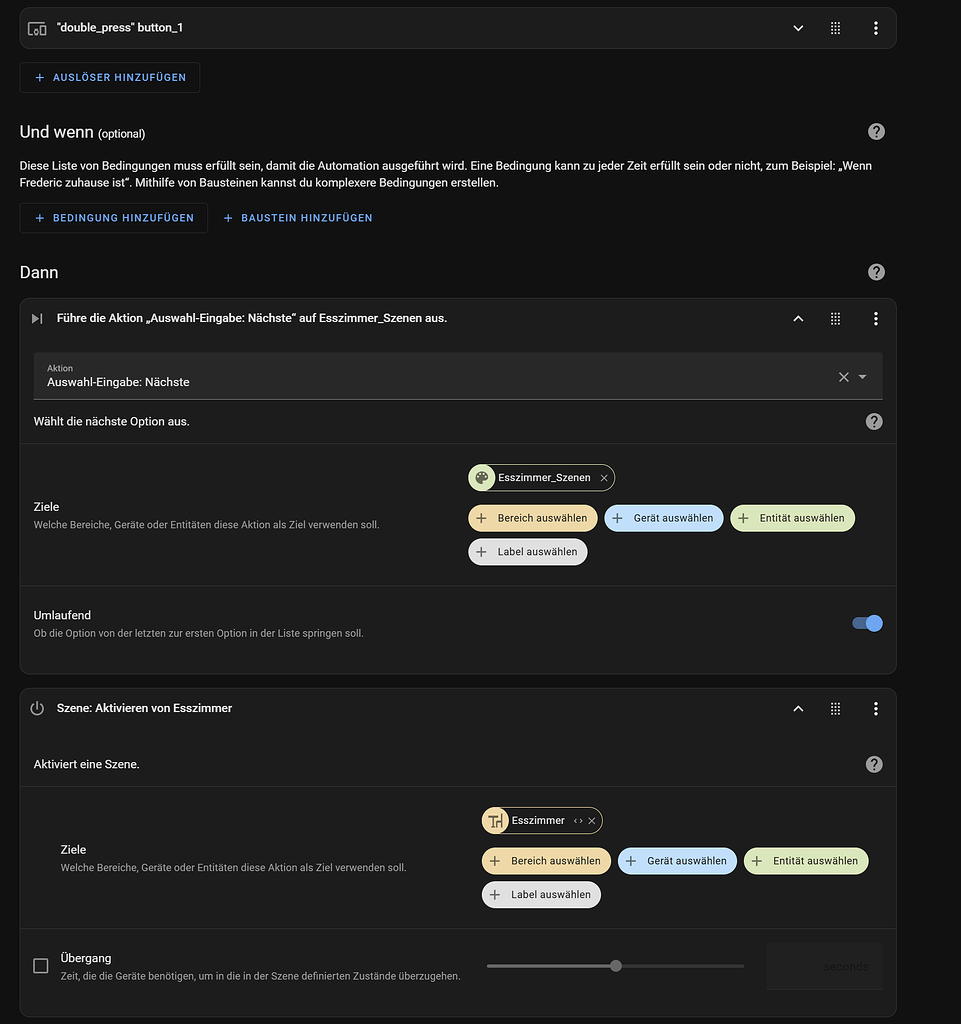Collapse the scene action card

click(798, 708)
